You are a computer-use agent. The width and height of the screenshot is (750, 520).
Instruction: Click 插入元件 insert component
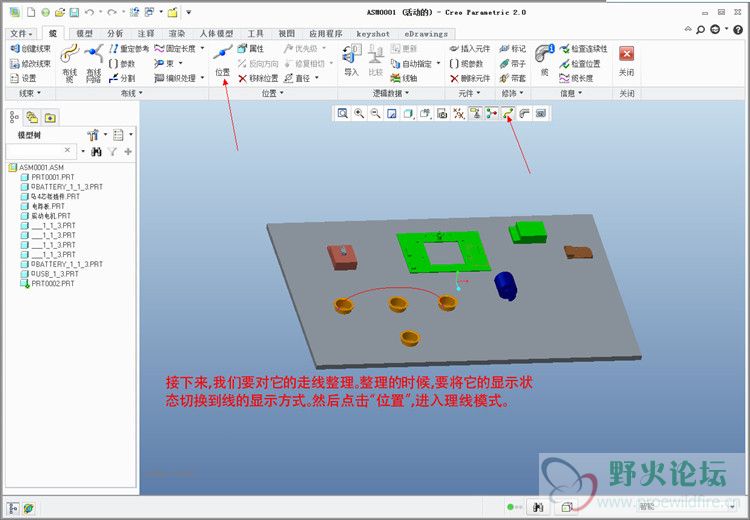click(x=470, y=48)
